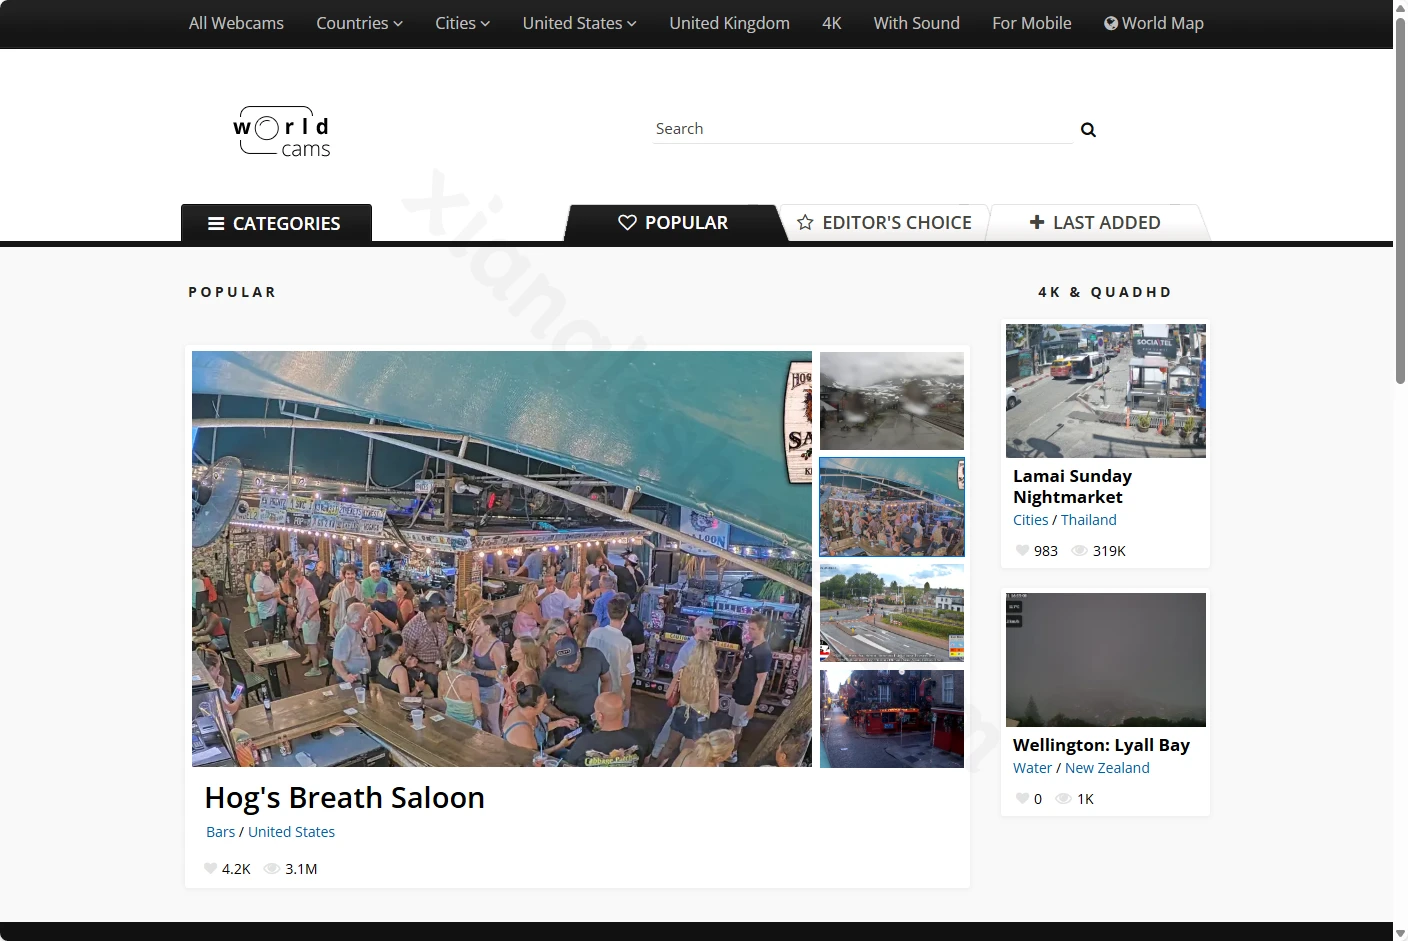Select the rainy mountain webcam thumbnail
Image resolution: width=1408 pixels, height=941 pixels.
click(892, 400)
